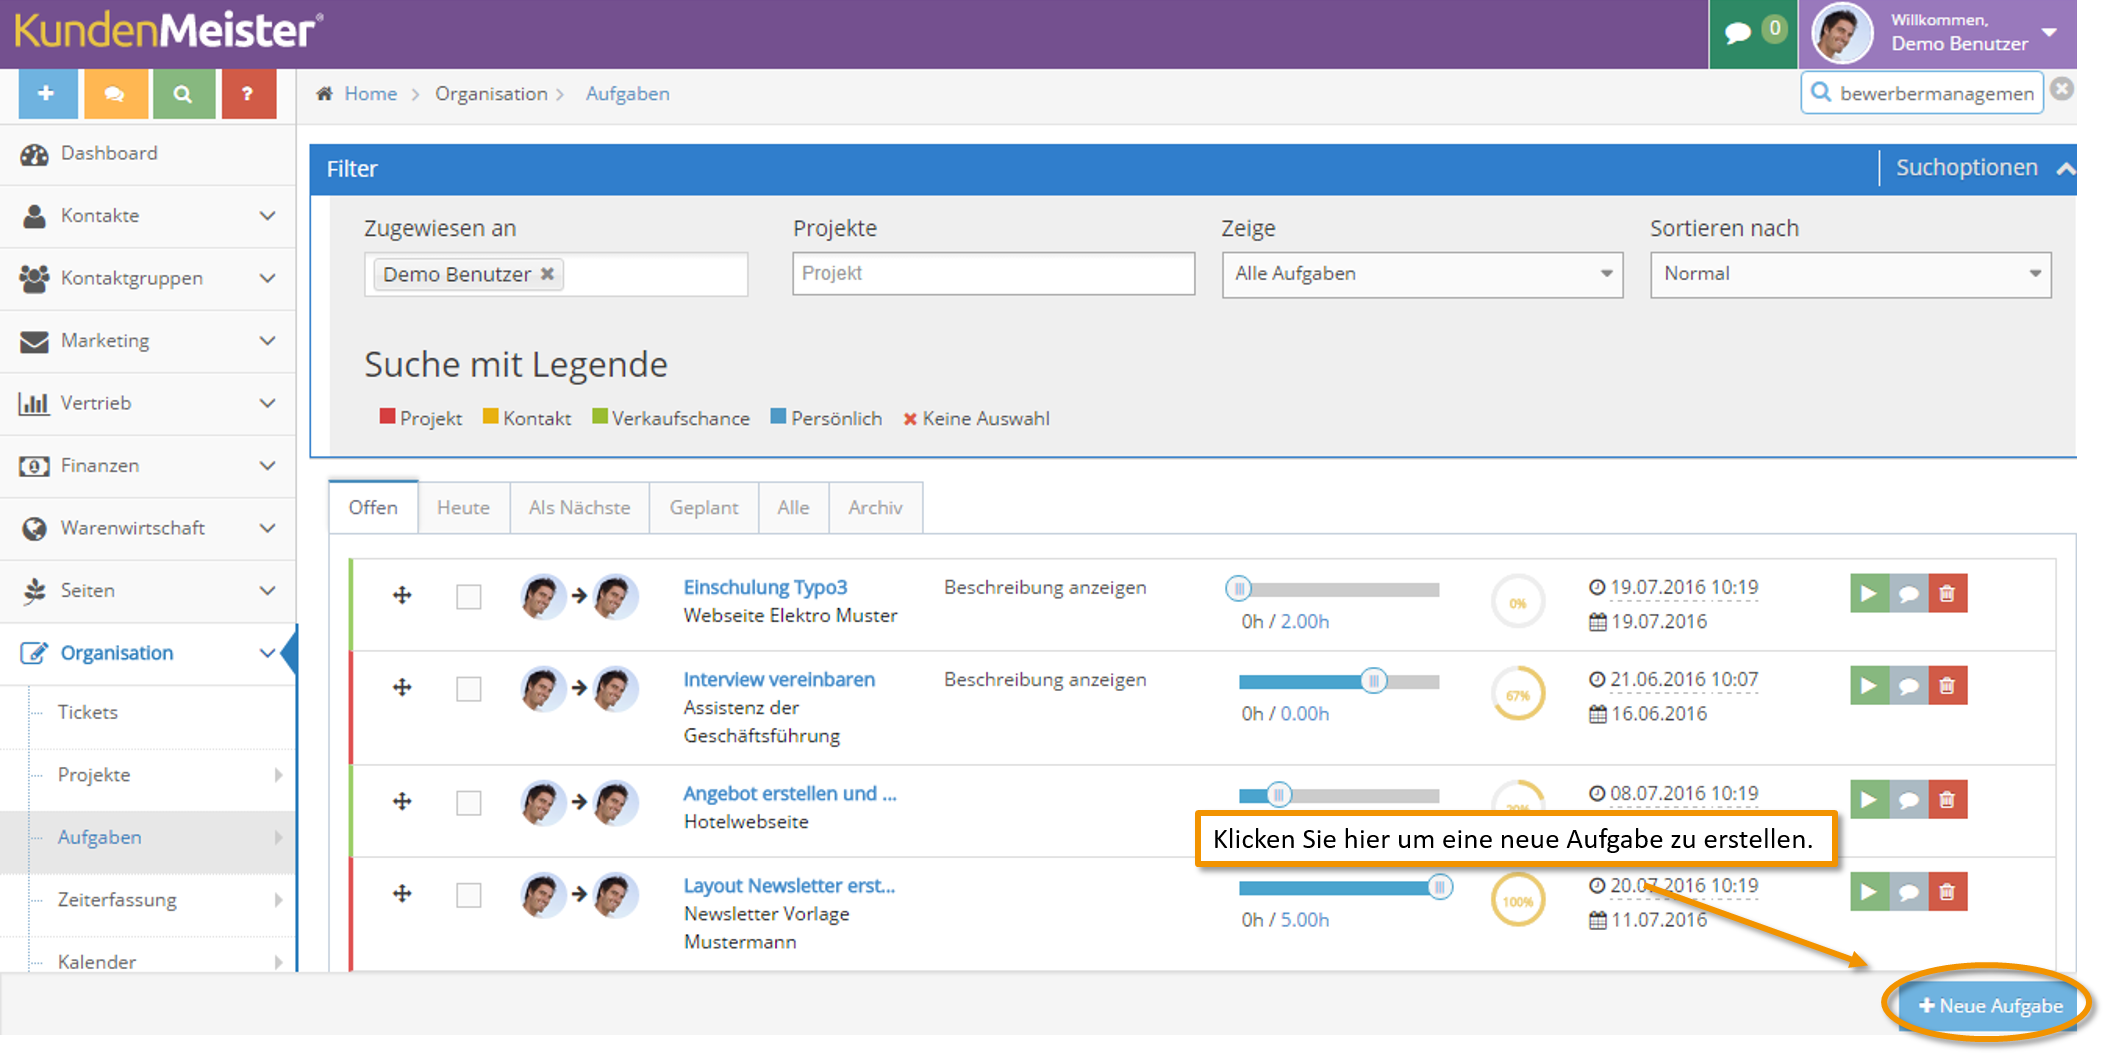
Task: Open the Zeige dropdown showing Alle Aufgaben
Action: pos(1422,274)
